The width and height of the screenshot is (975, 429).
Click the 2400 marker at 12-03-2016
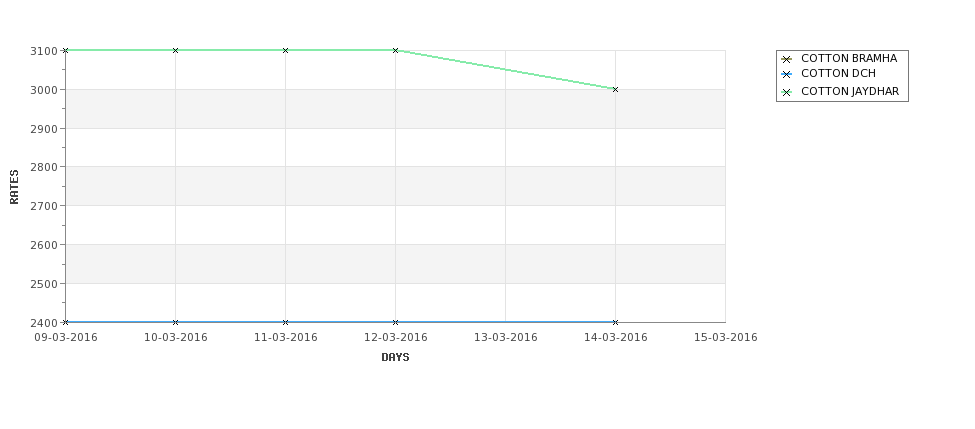(x=395, y=322)
